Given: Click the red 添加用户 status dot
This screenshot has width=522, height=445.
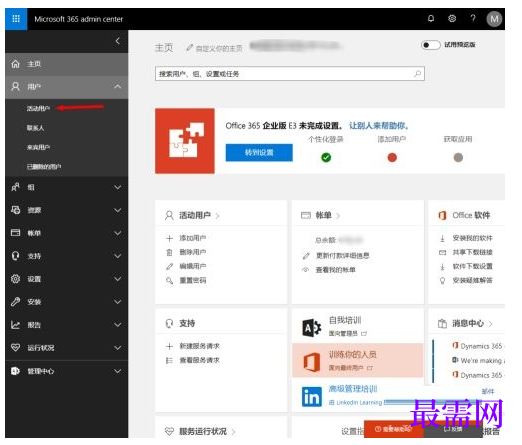Looking at the screenshot, I should (x=392, y=157).
